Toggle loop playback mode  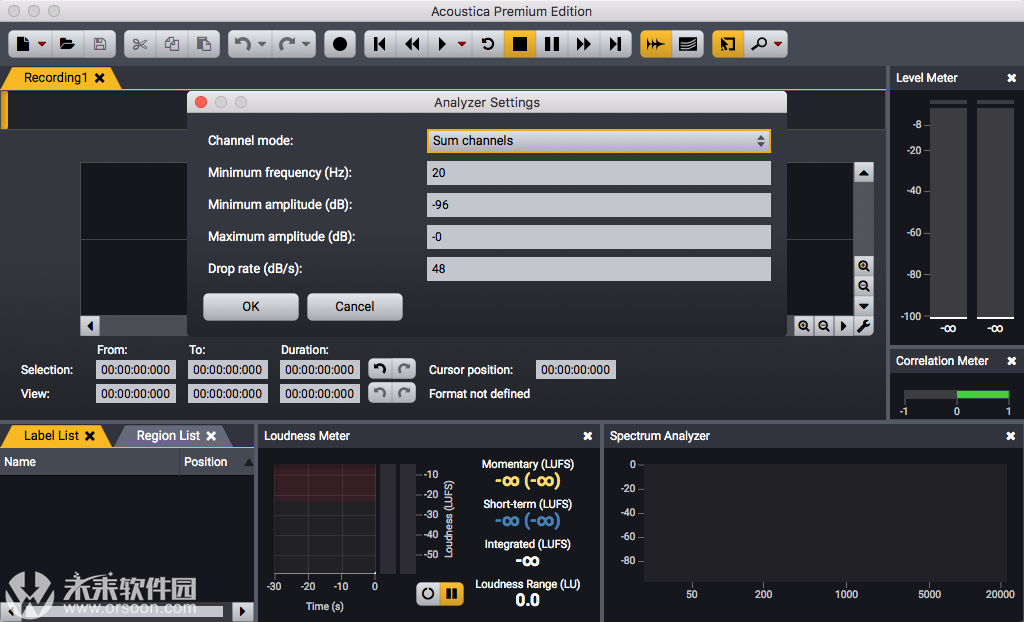488,44
